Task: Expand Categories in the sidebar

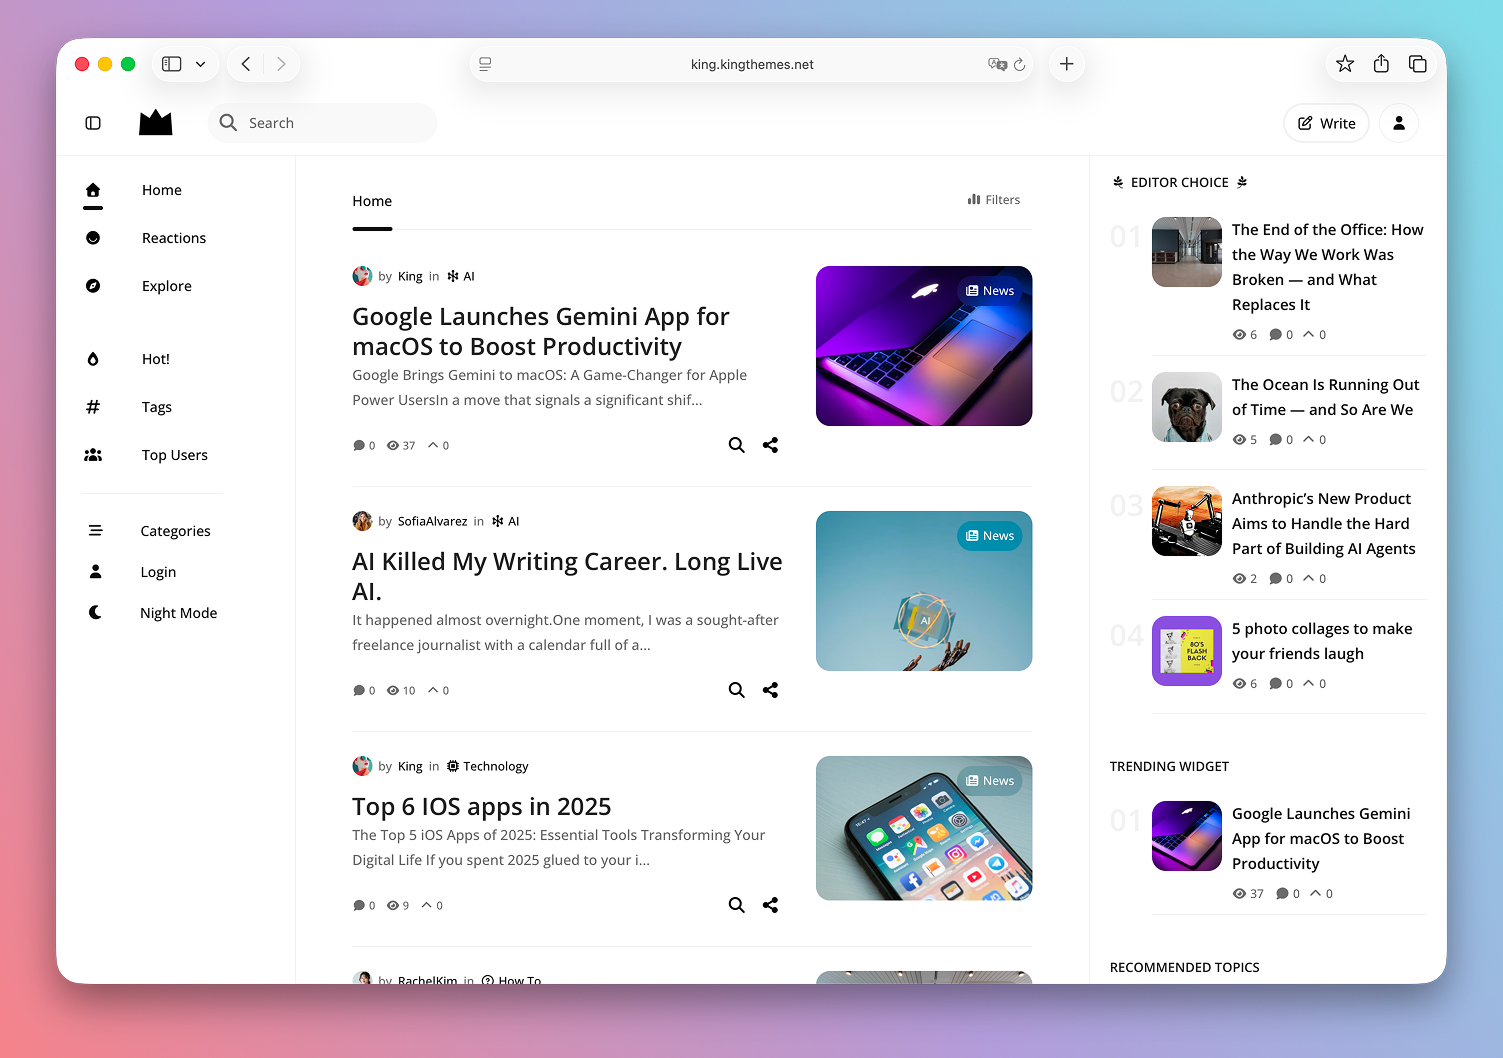Action: (175, 531)
